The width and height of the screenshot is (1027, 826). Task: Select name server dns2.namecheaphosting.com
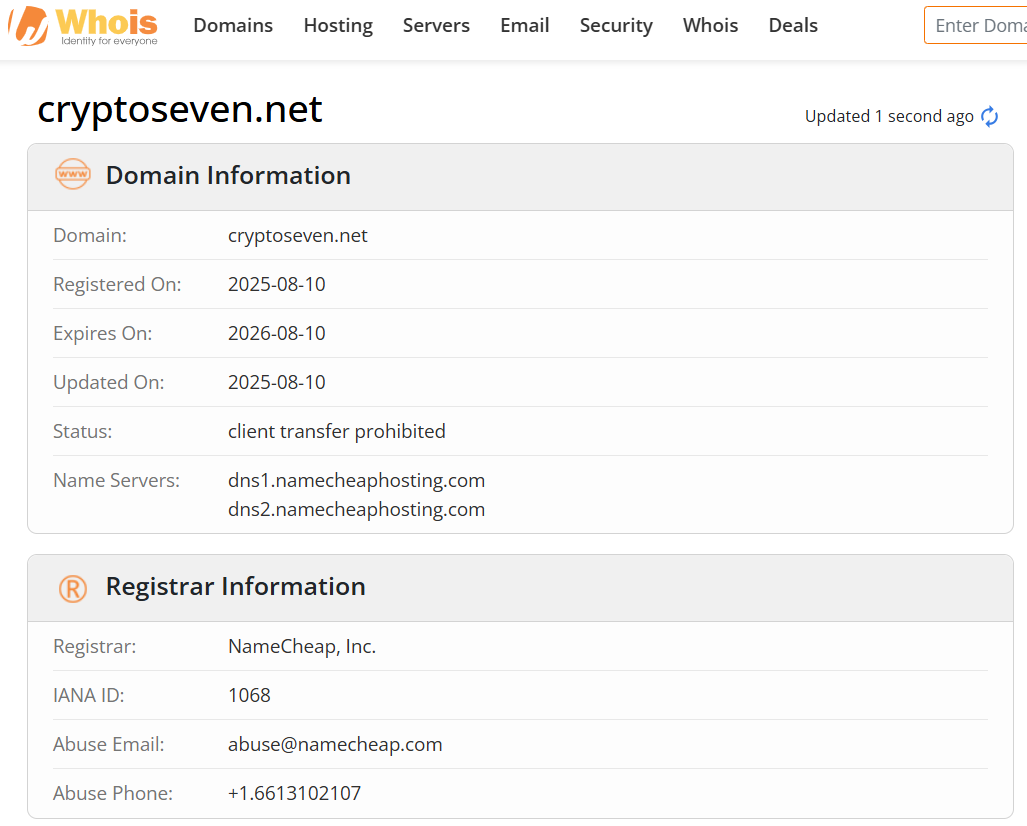(356, 510)
